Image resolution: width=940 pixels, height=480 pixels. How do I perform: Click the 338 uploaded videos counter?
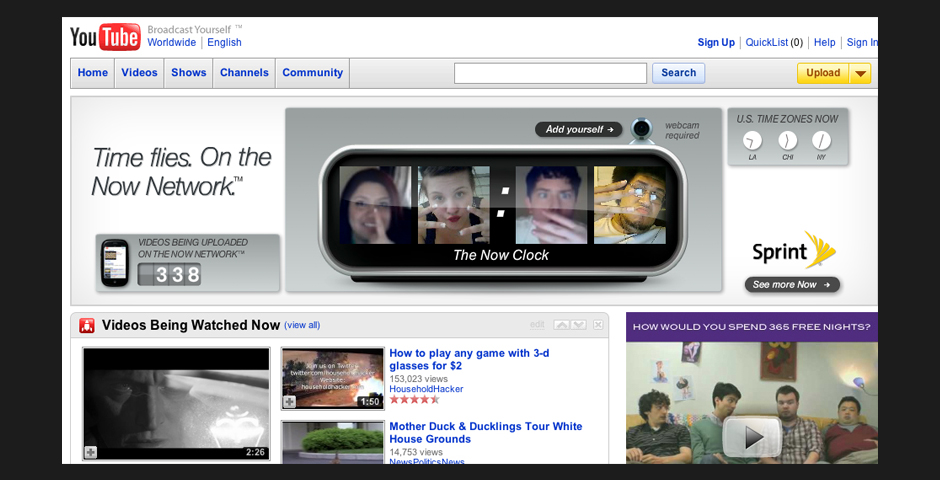(169, 274)
